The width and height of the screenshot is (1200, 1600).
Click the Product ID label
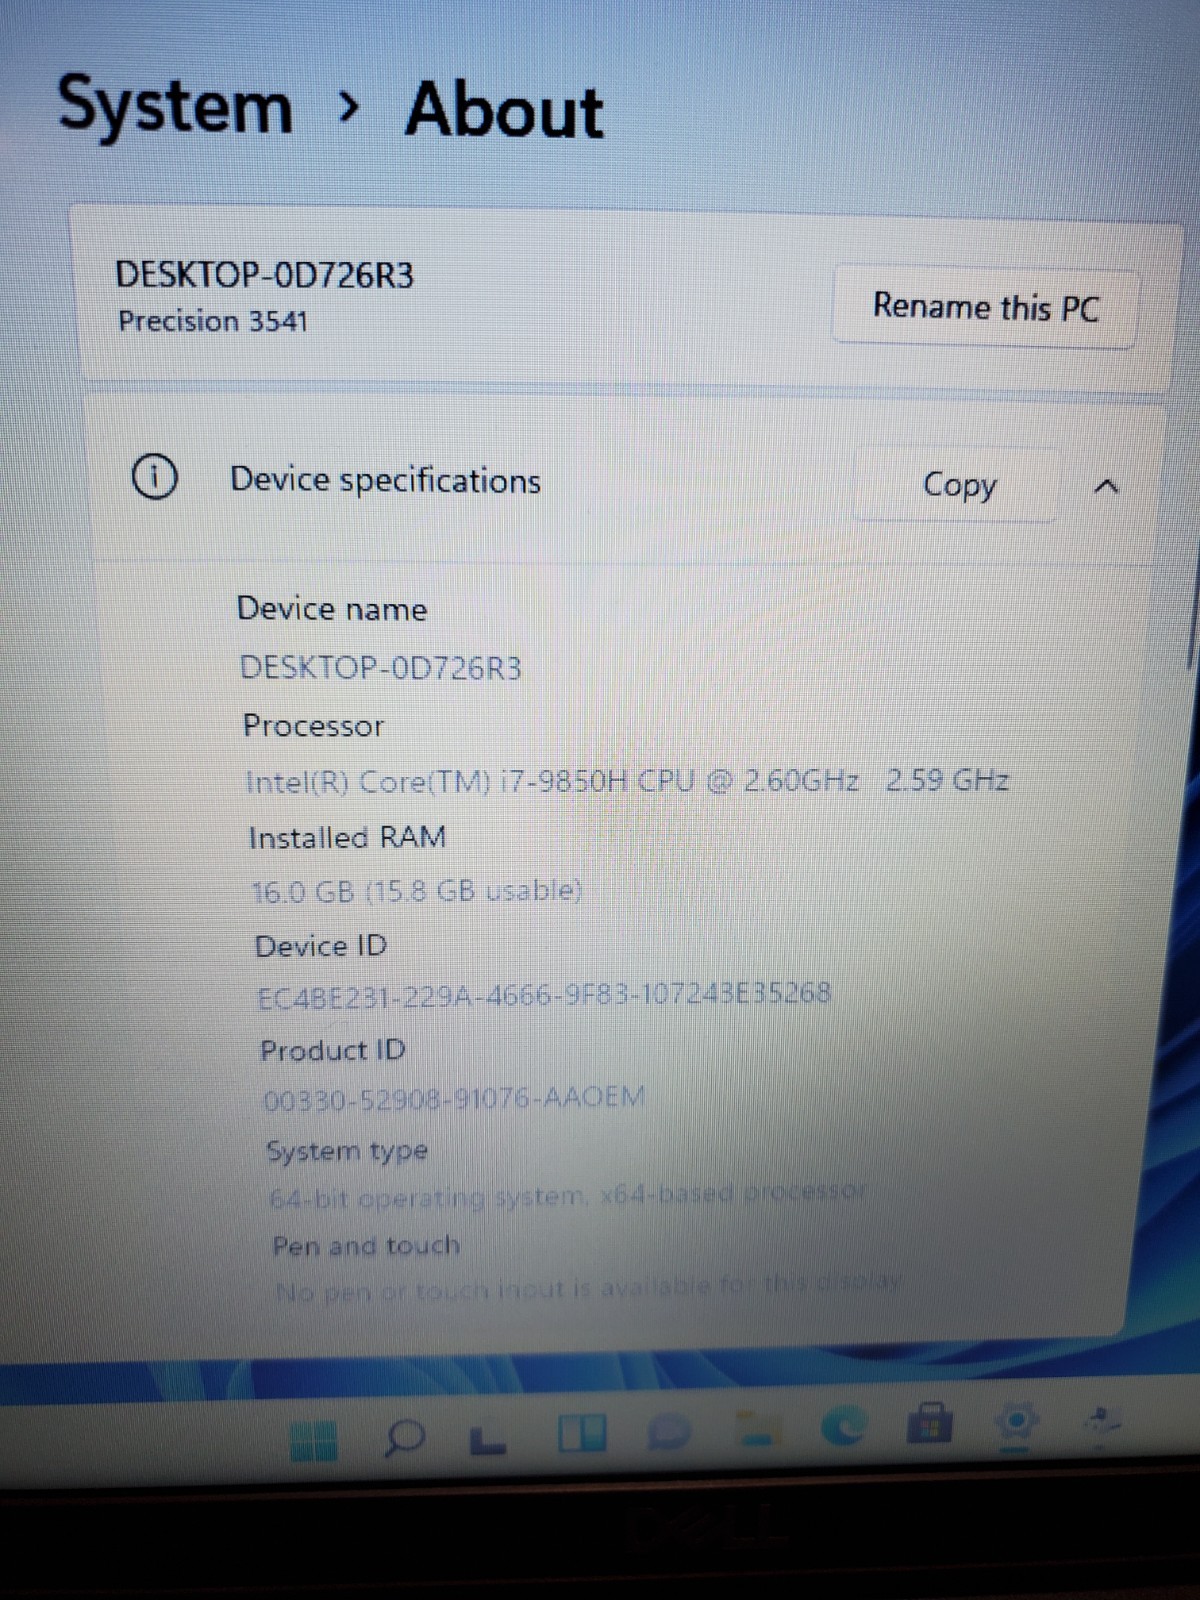tap(333, 1050)
